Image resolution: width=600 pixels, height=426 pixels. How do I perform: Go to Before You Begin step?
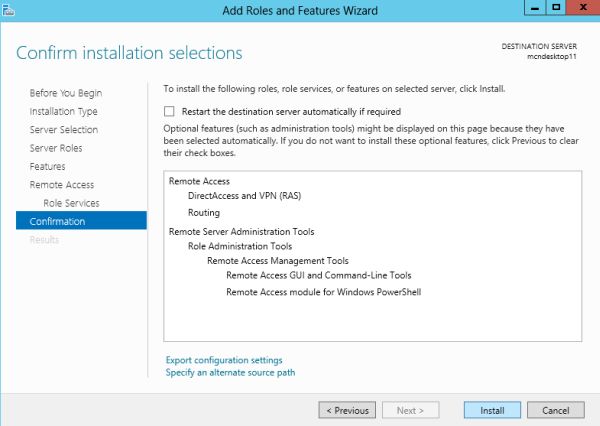[x=66, y=93]
